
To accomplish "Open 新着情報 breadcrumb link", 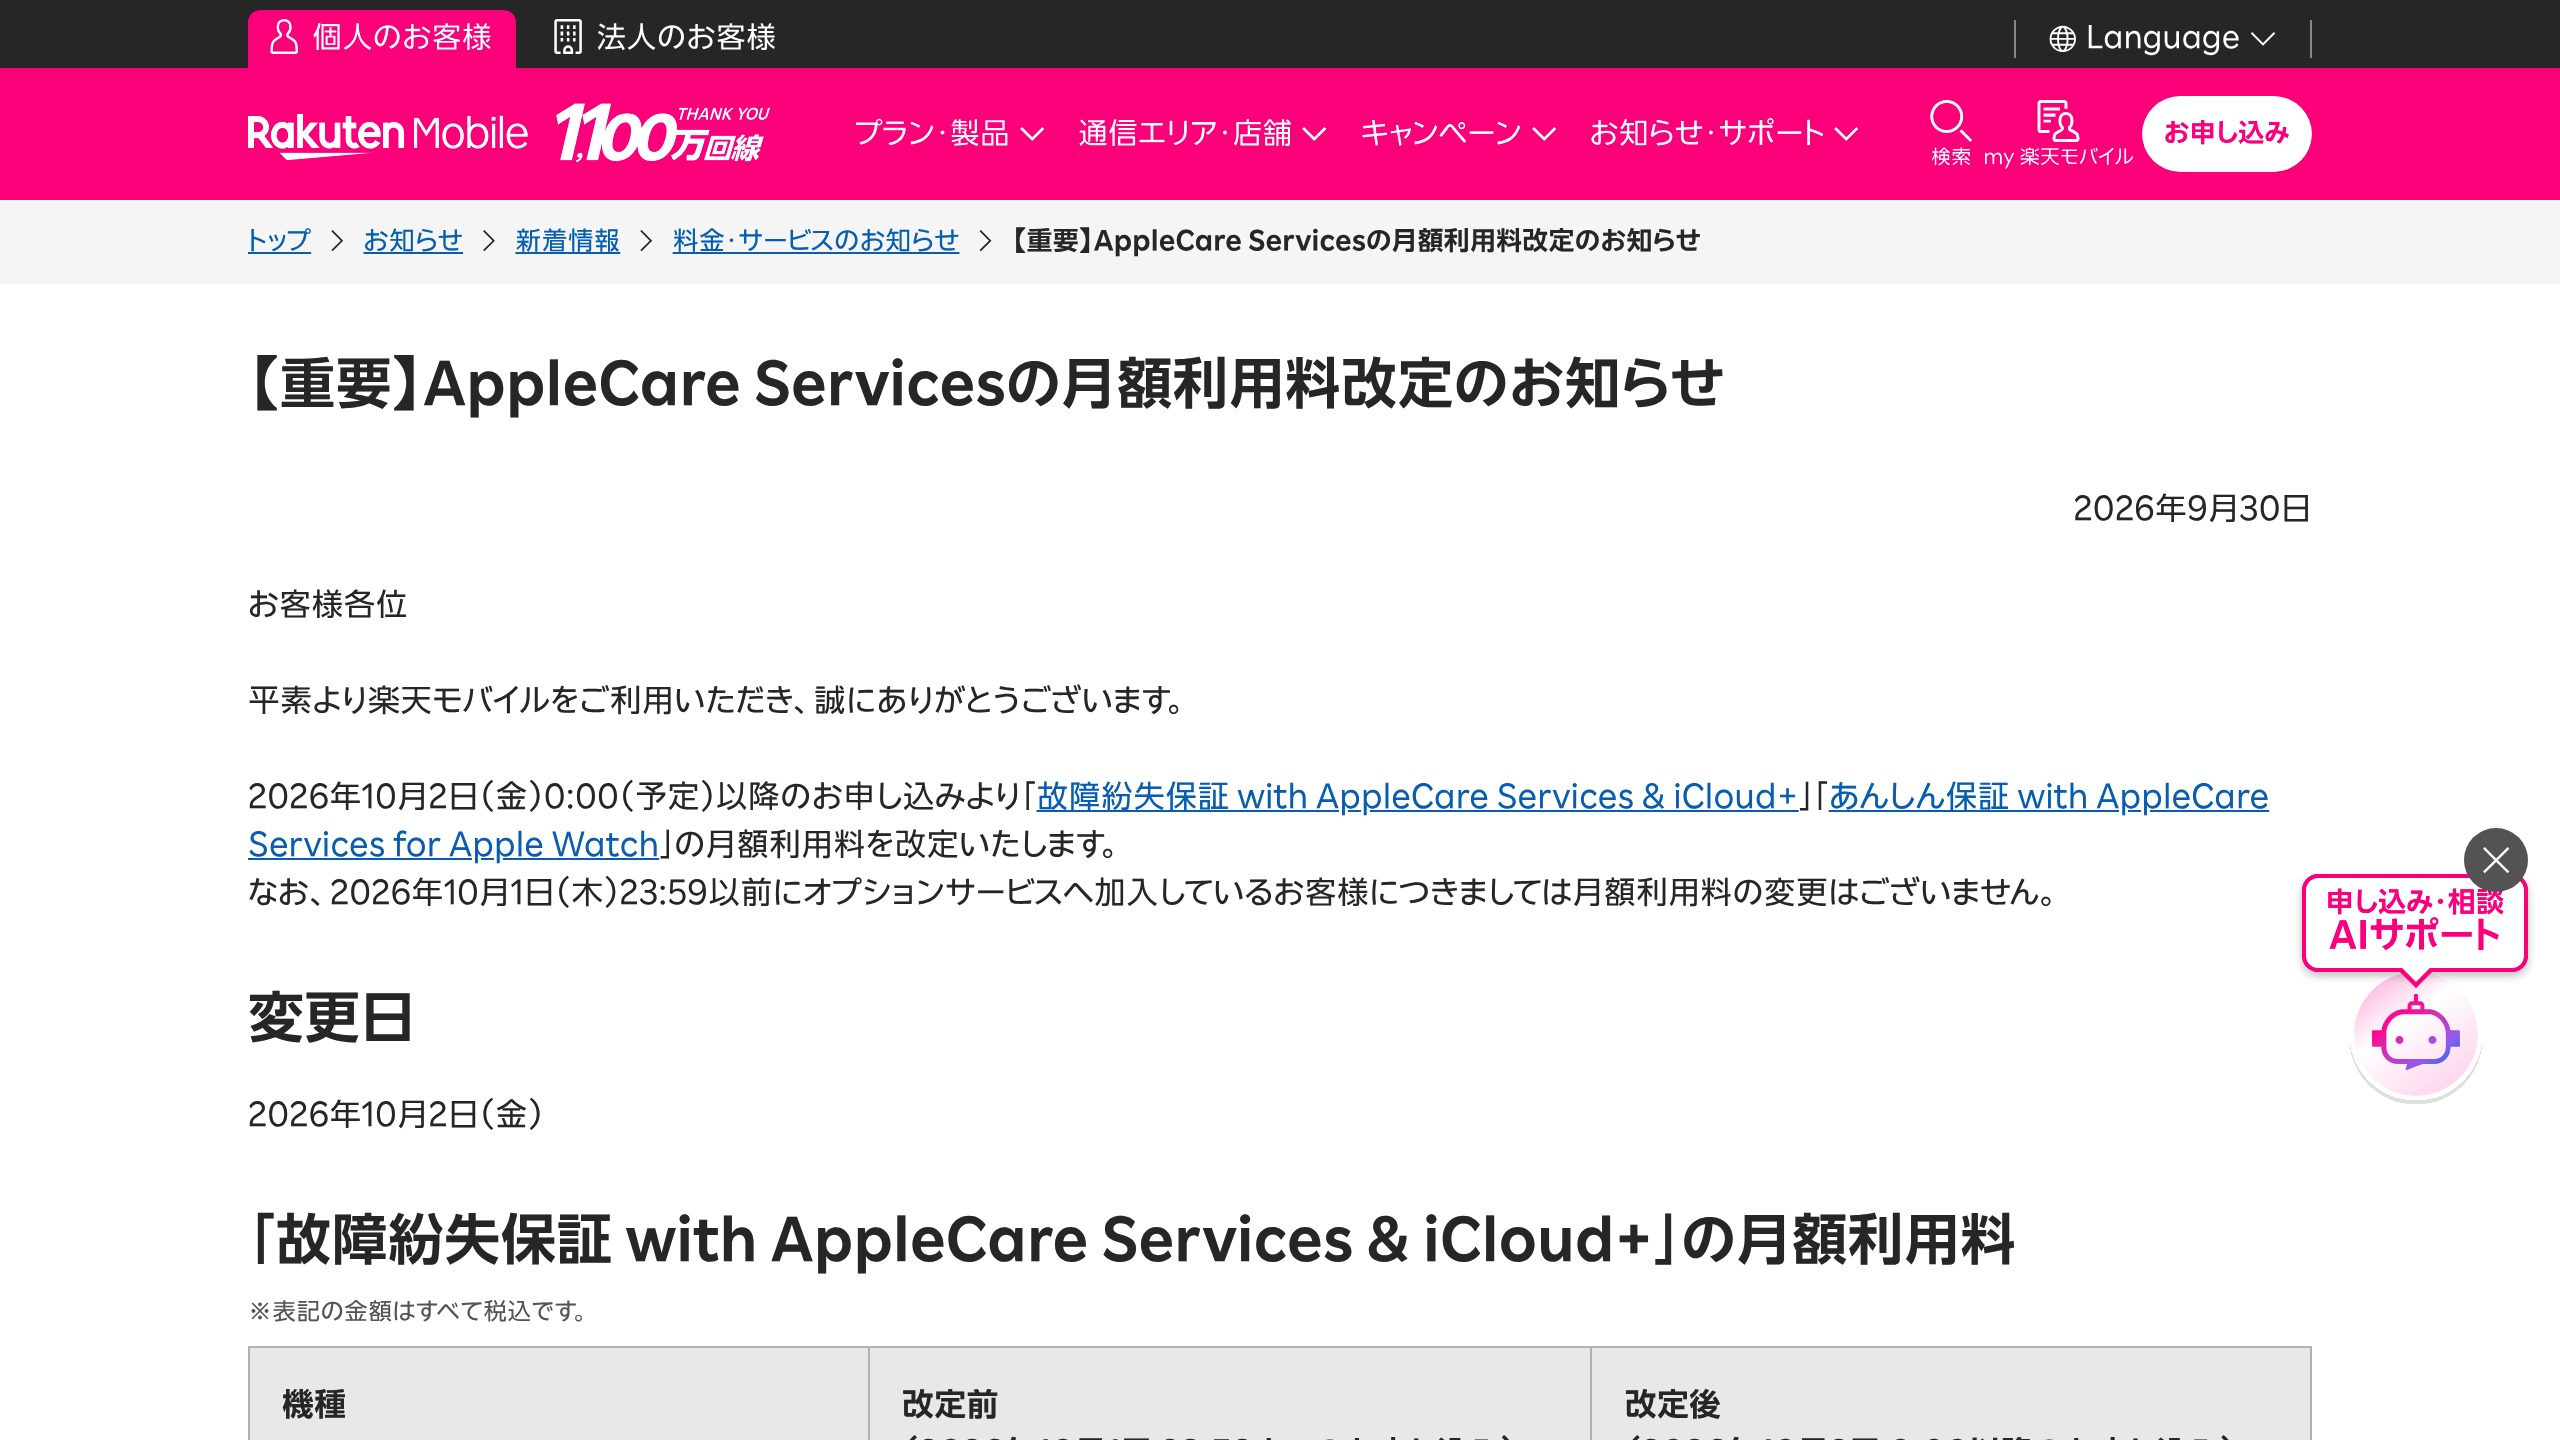I will click(x=568, y=241).
